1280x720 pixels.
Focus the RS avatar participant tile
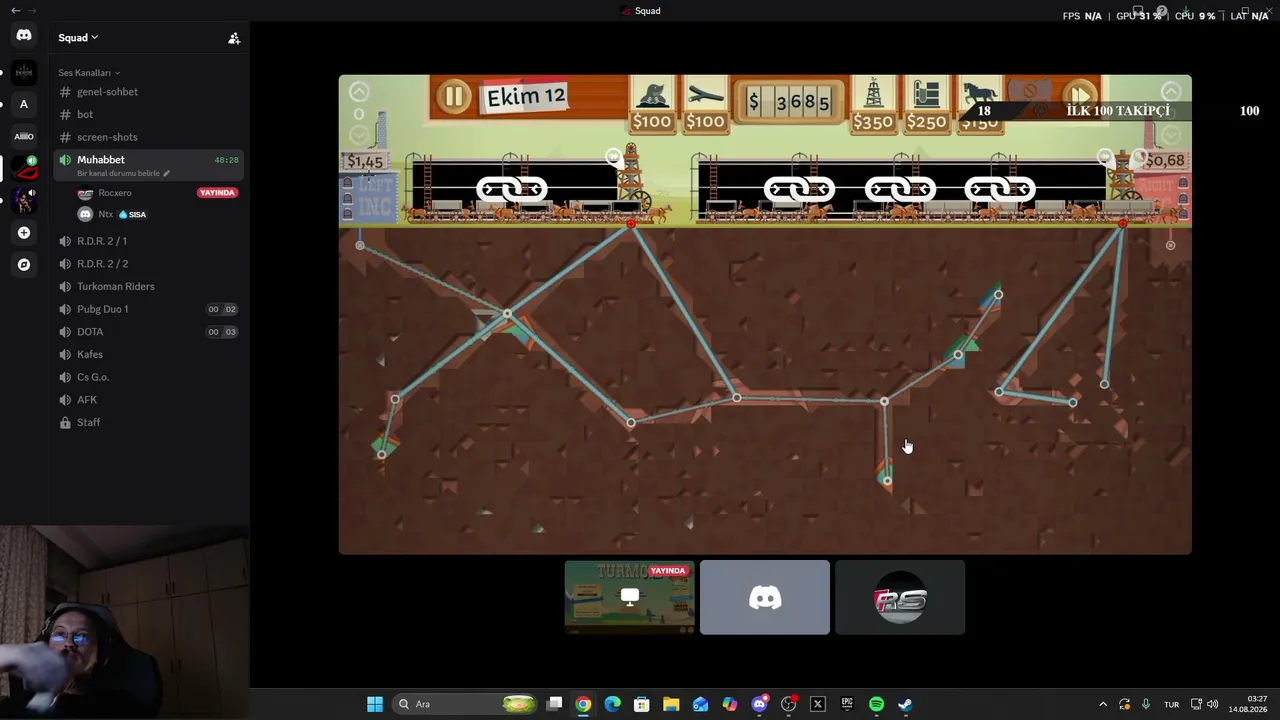900,597
